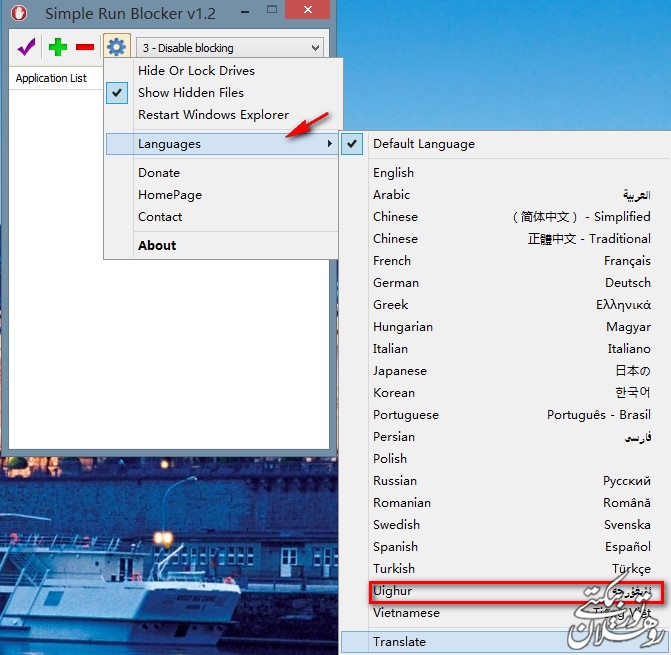Click the Application List column header
This screenshot has width=671, height=655.
(56, 78)
